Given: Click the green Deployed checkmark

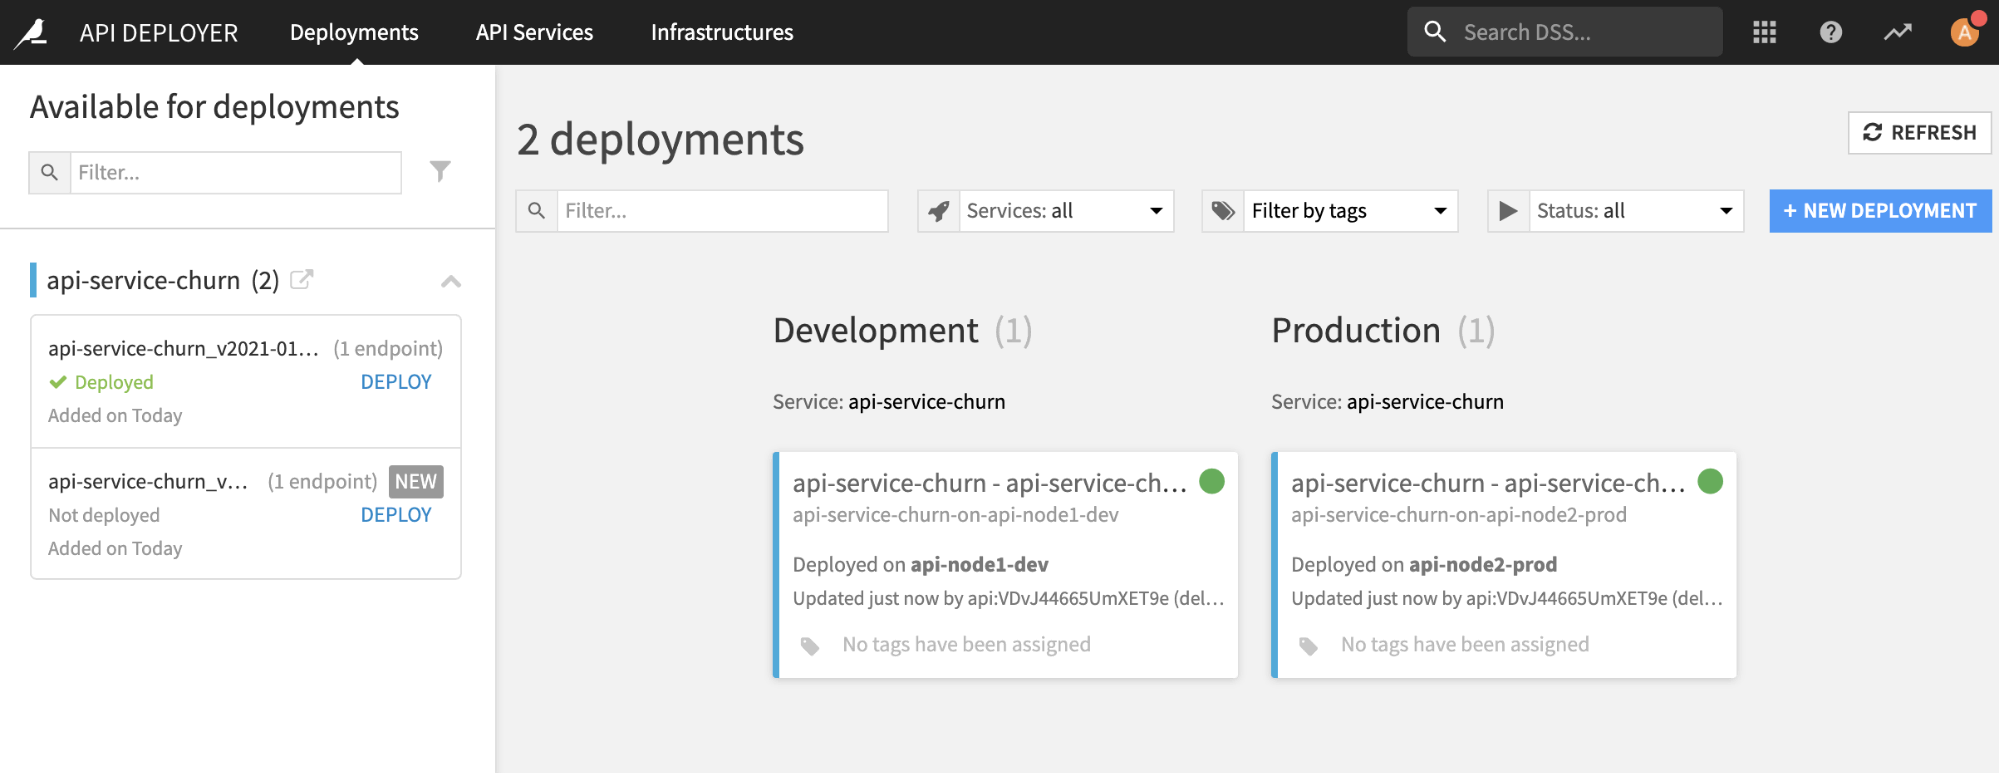Looking at the screenshot, I should [x=58, y=382].
